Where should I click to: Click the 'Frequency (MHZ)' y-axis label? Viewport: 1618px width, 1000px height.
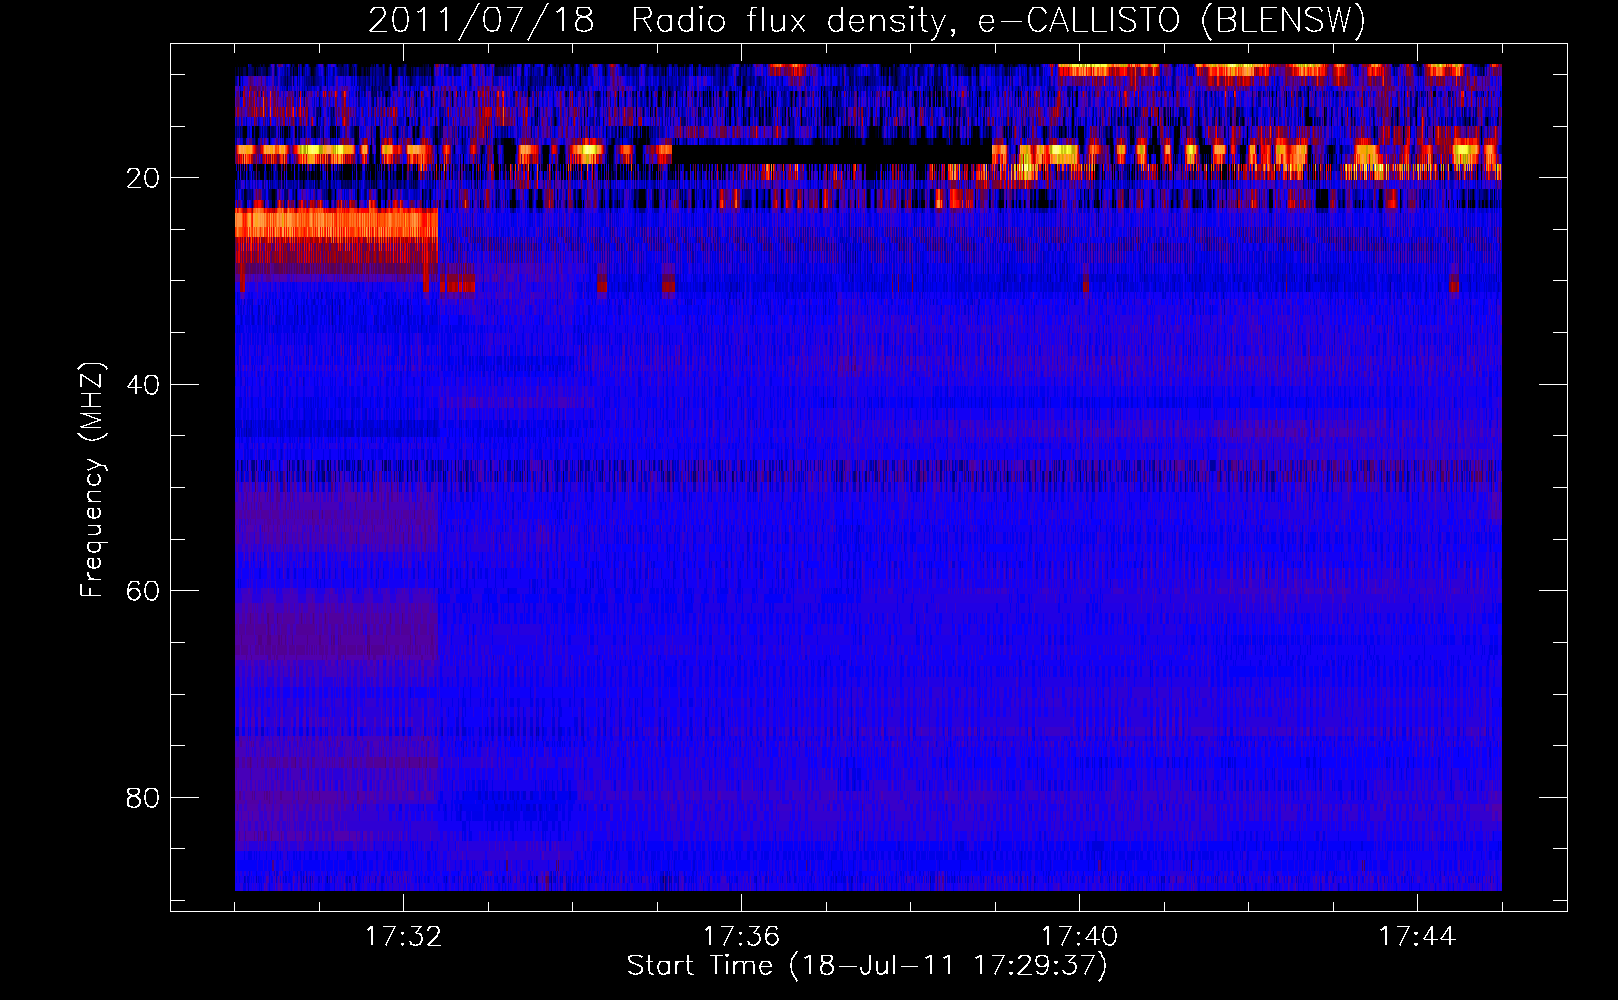point(92,480)
